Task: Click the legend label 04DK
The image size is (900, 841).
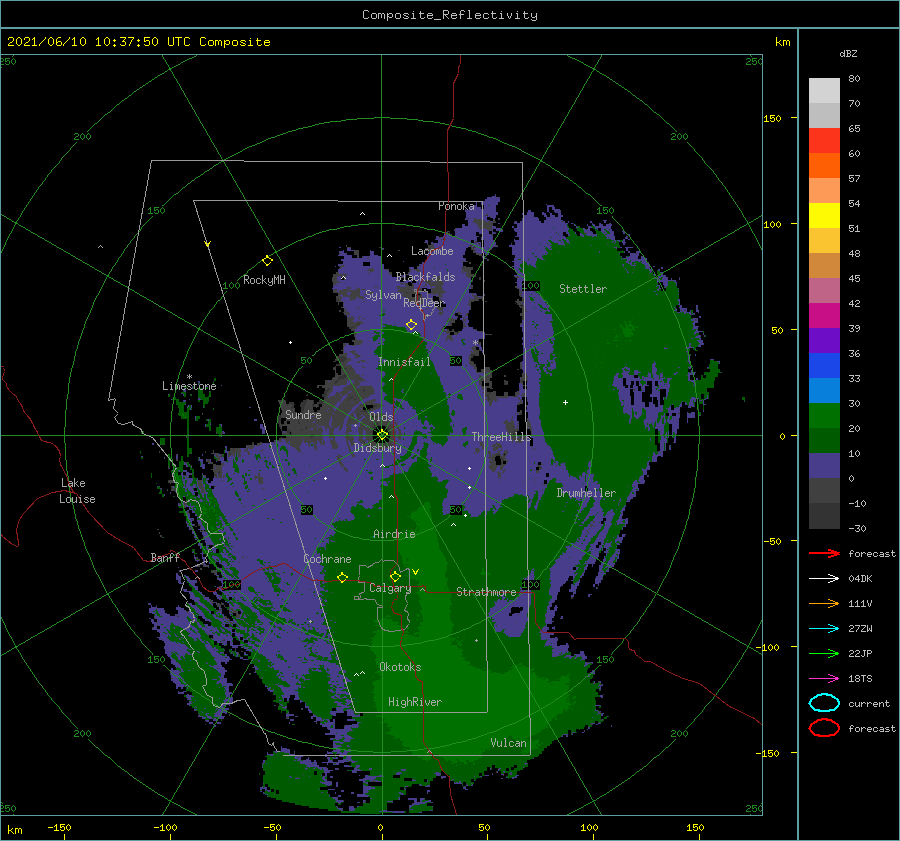Action: 860,578
